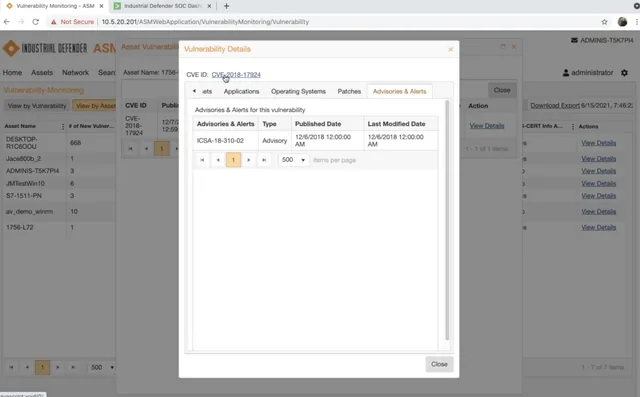View Details for DESKTOP-R1C6OOU row
The image size is (640, 397).
598,143
